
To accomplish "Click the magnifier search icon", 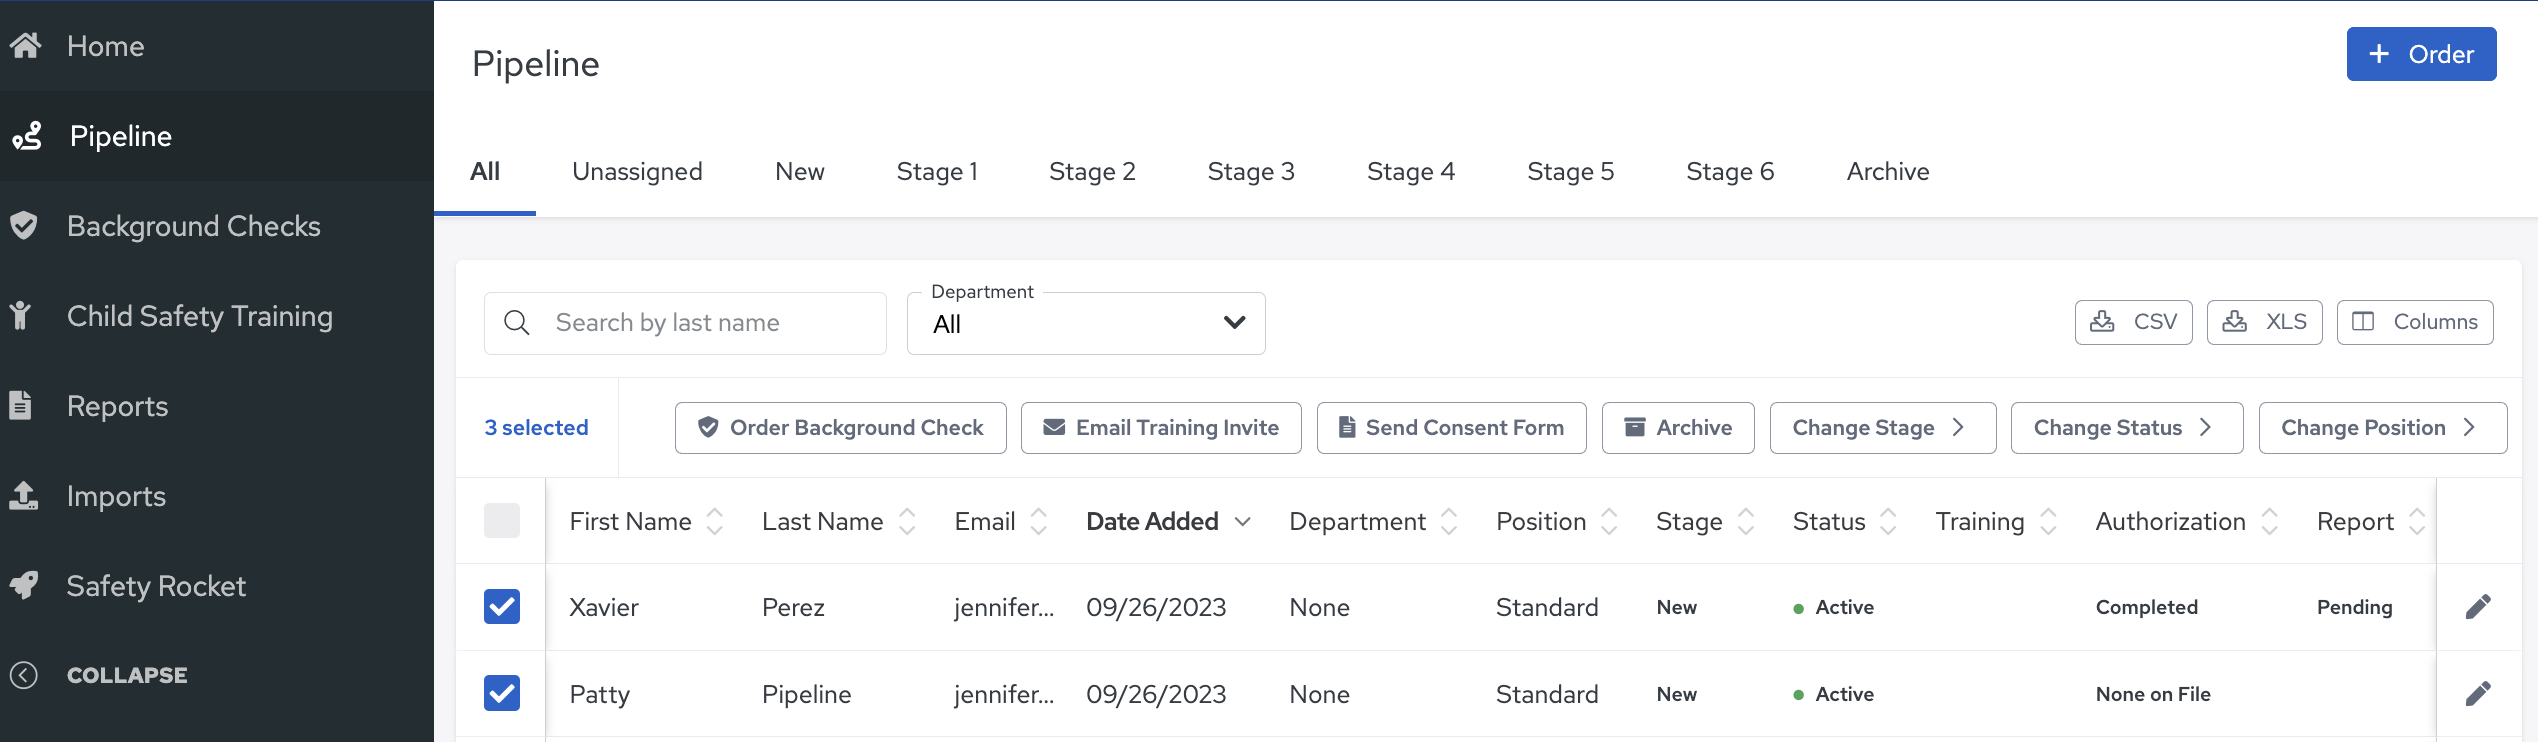I will pyautogui.click(x=517, y=323).
